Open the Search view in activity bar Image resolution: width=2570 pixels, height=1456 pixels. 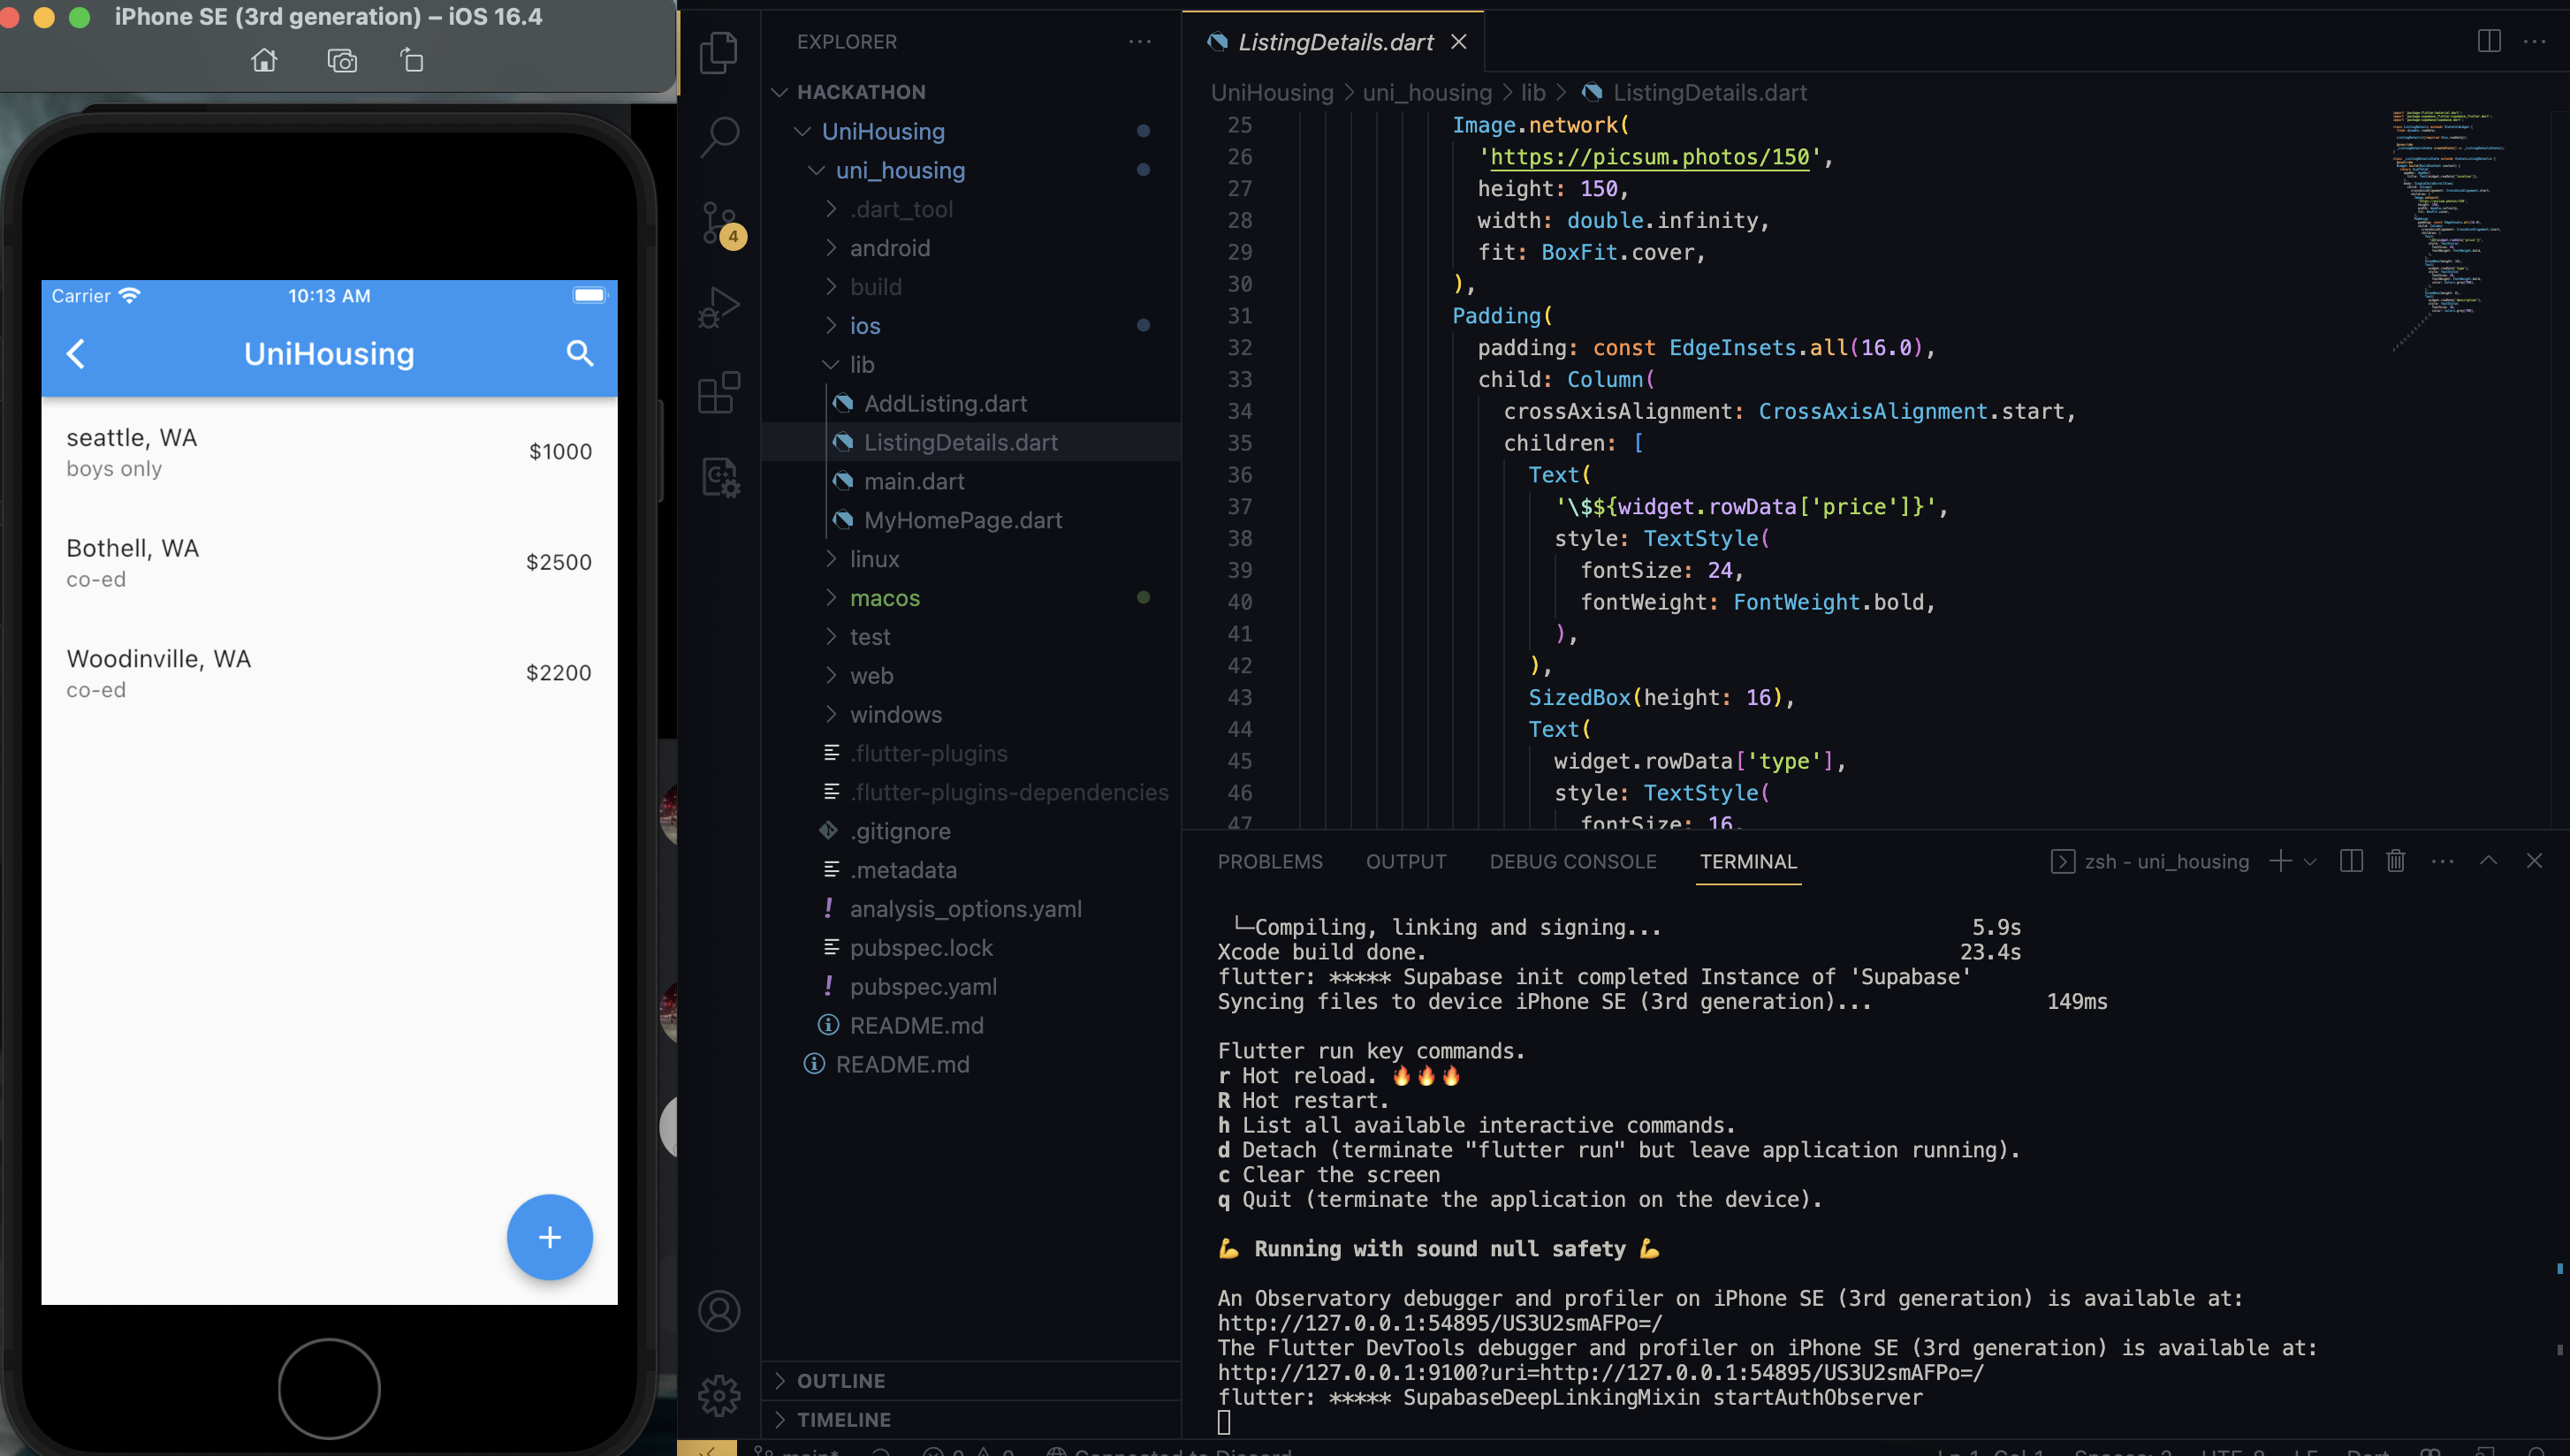719,137
